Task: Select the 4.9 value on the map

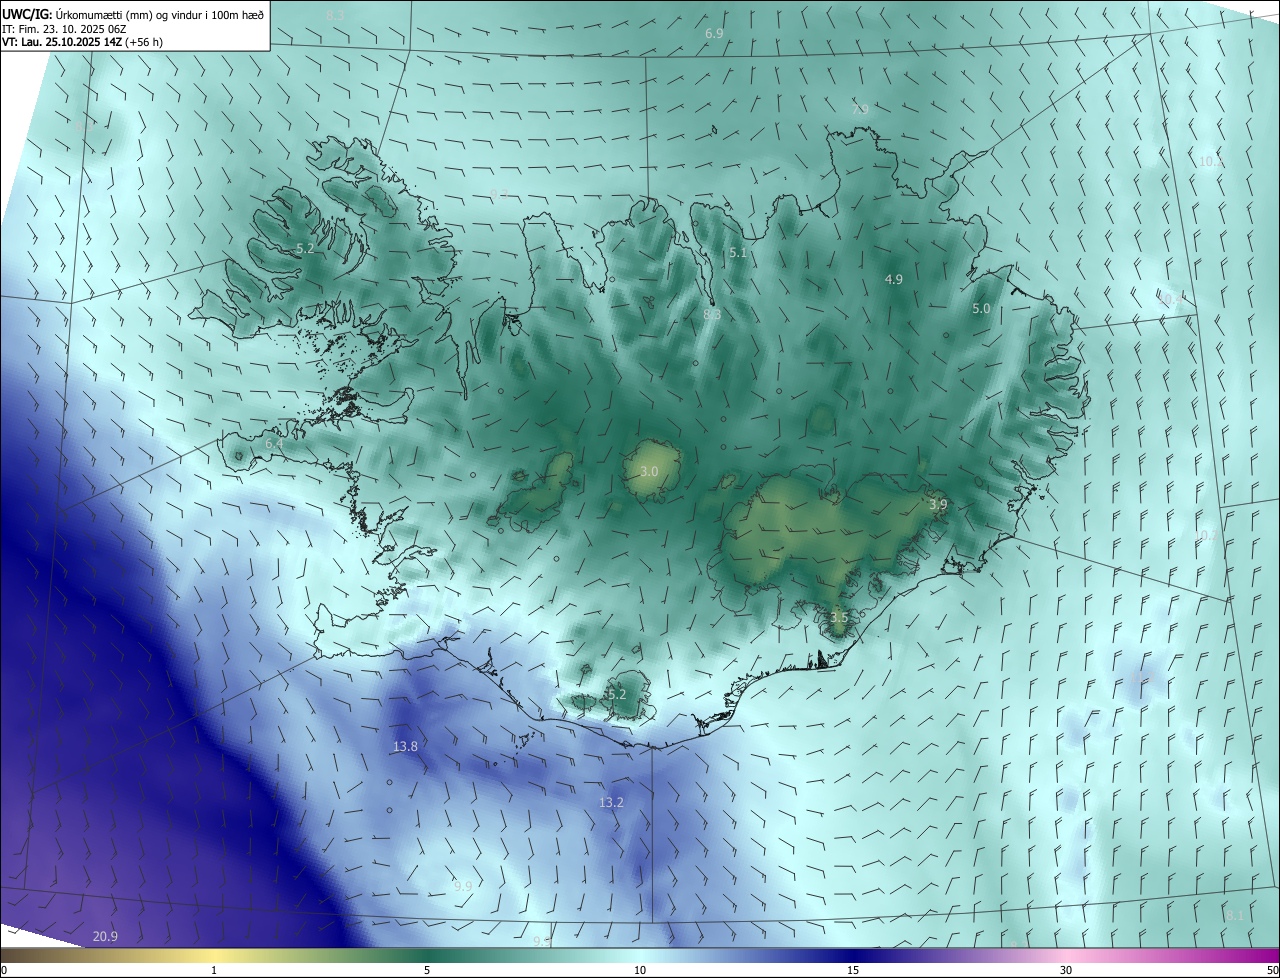Action: (x=894, y=280)
